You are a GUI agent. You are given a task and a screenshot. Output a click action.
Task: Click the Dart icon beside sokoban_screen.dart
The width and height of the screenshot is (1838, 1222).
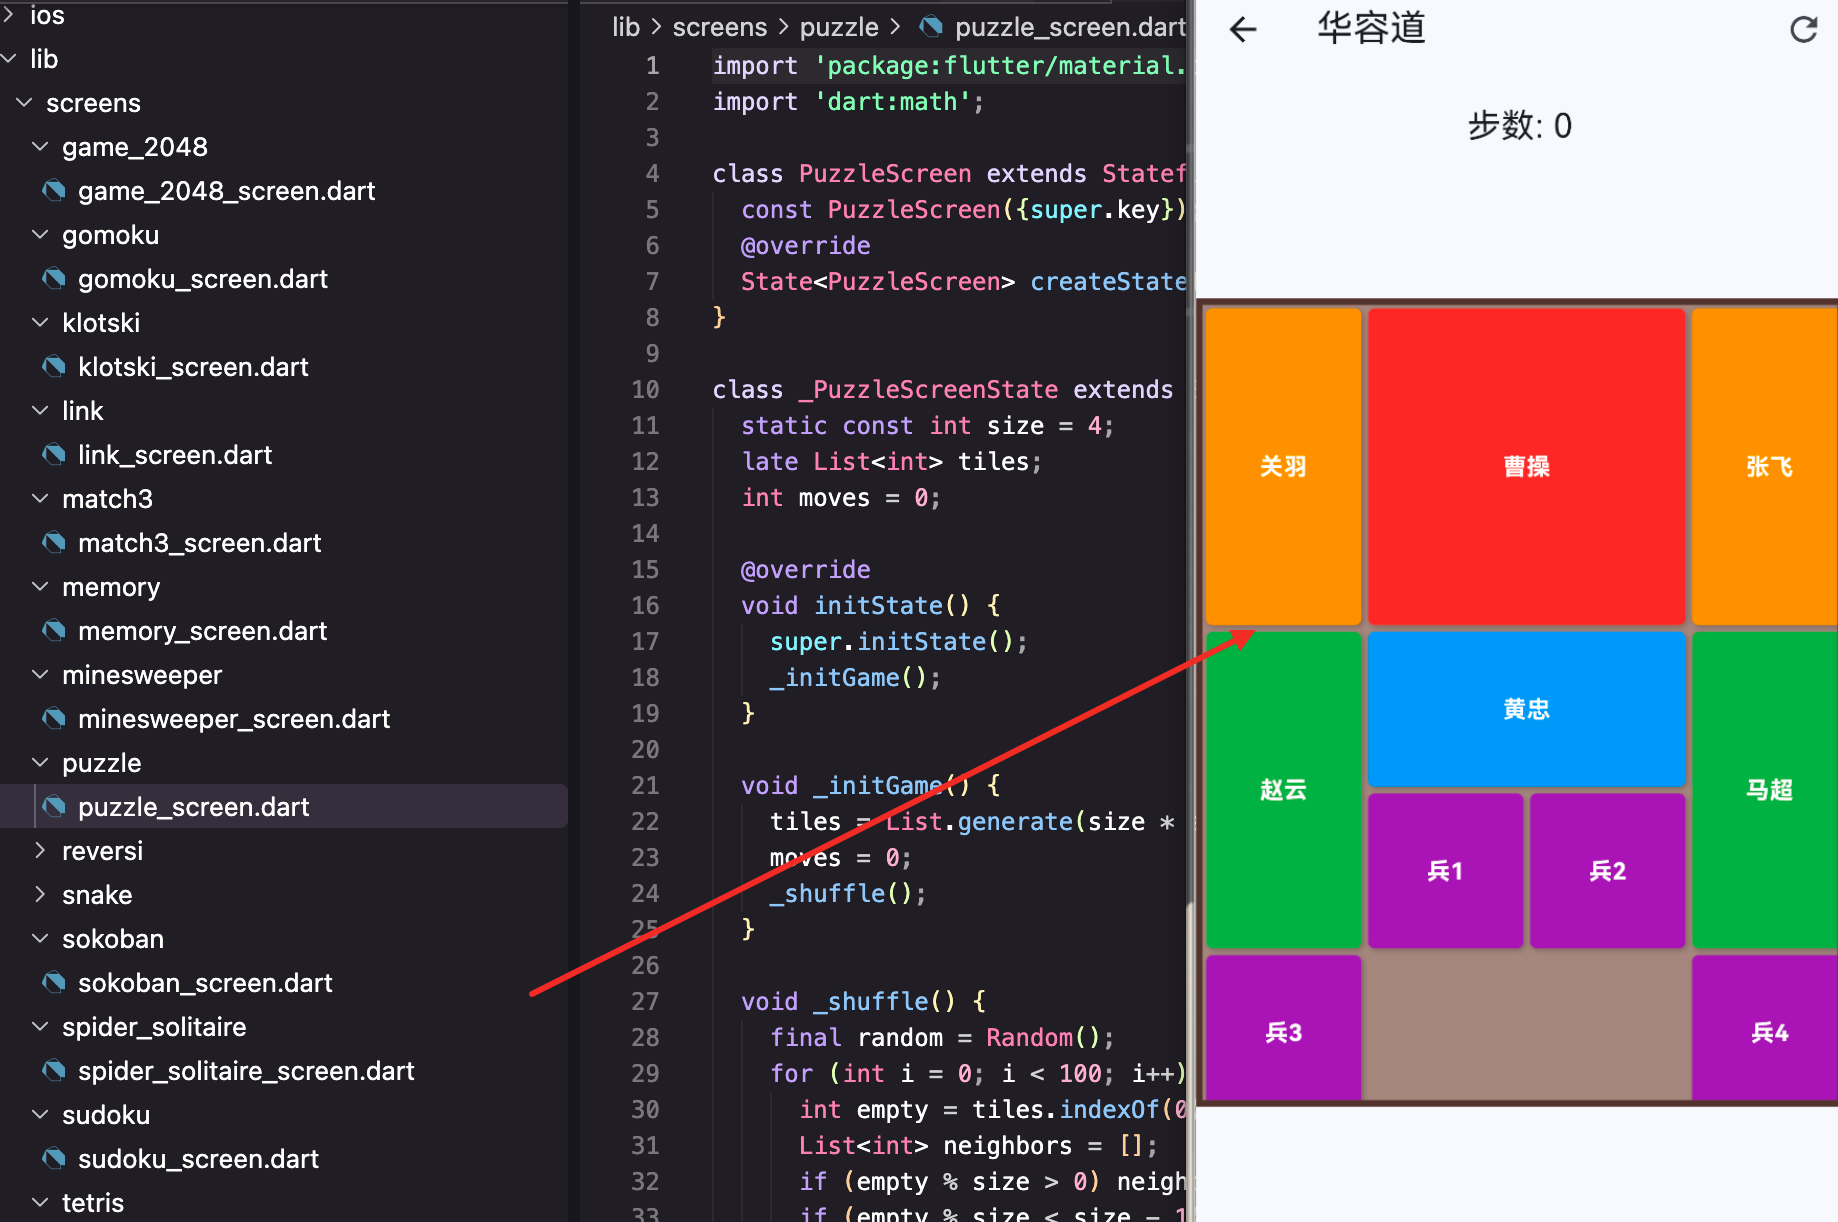coord(54,982)
